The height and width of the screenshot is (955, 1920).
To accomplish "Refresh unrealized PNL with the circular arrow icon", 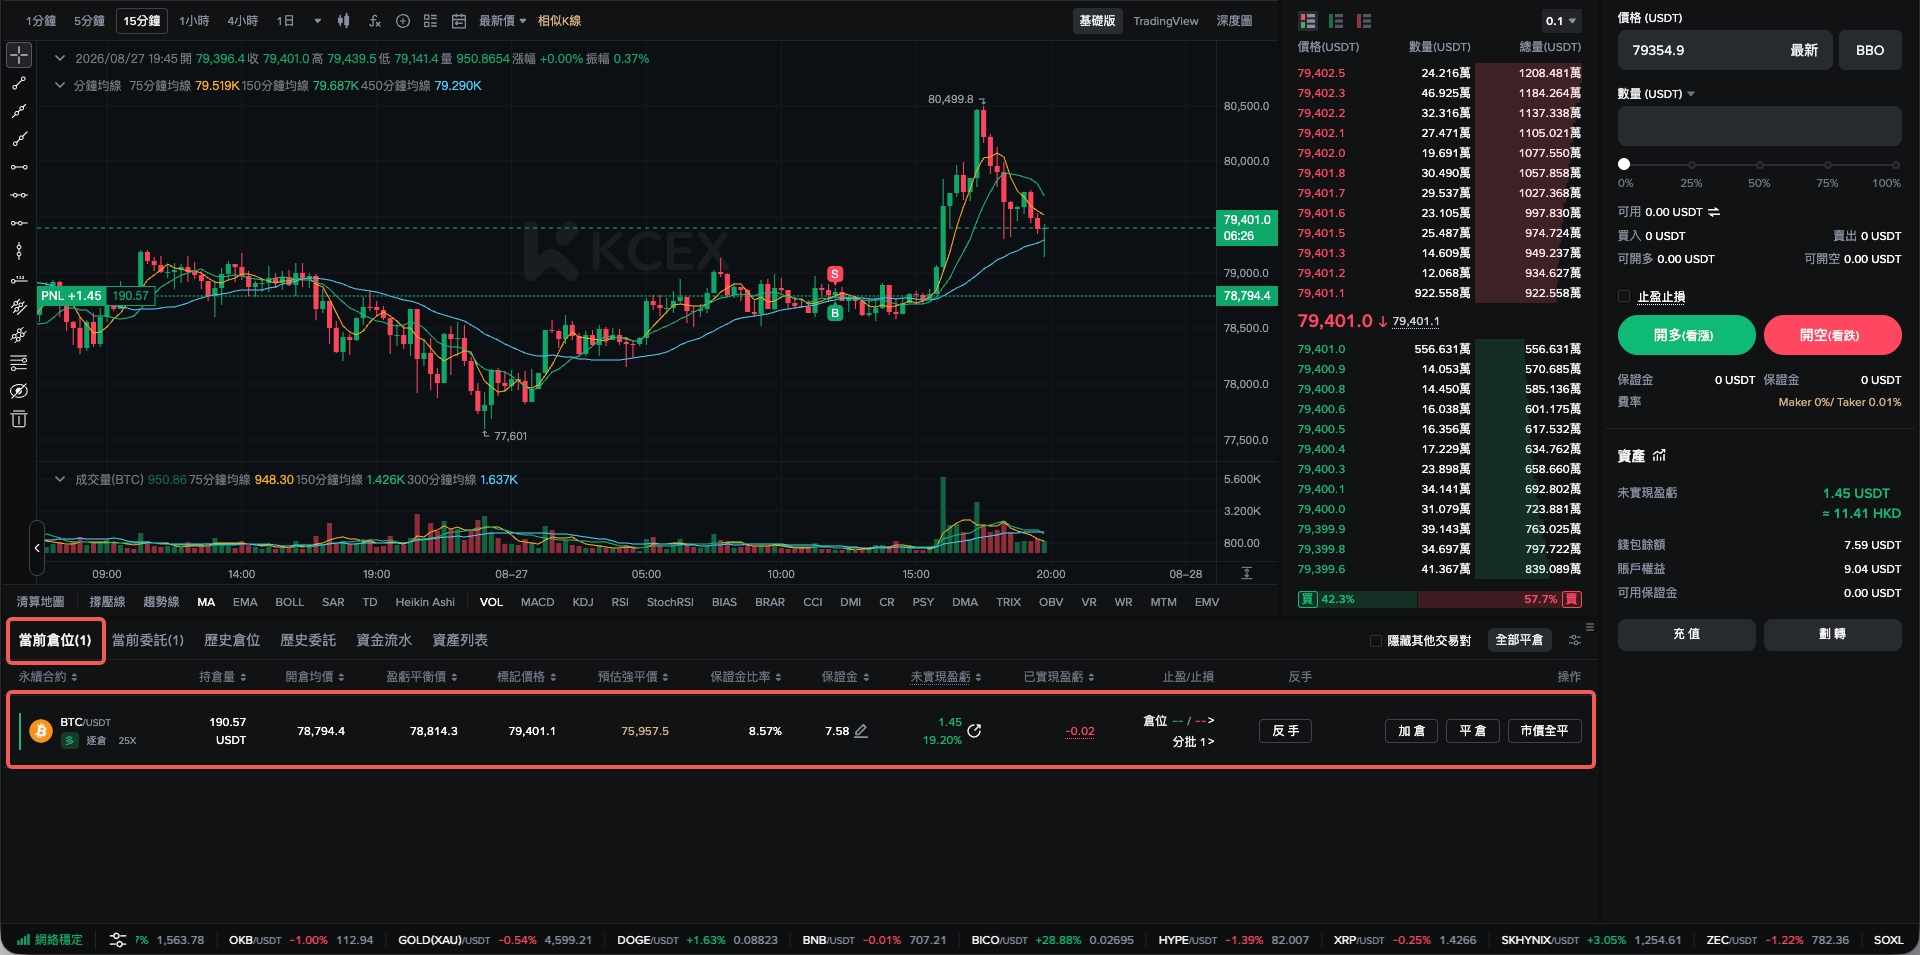I will (x=974, y=731).
